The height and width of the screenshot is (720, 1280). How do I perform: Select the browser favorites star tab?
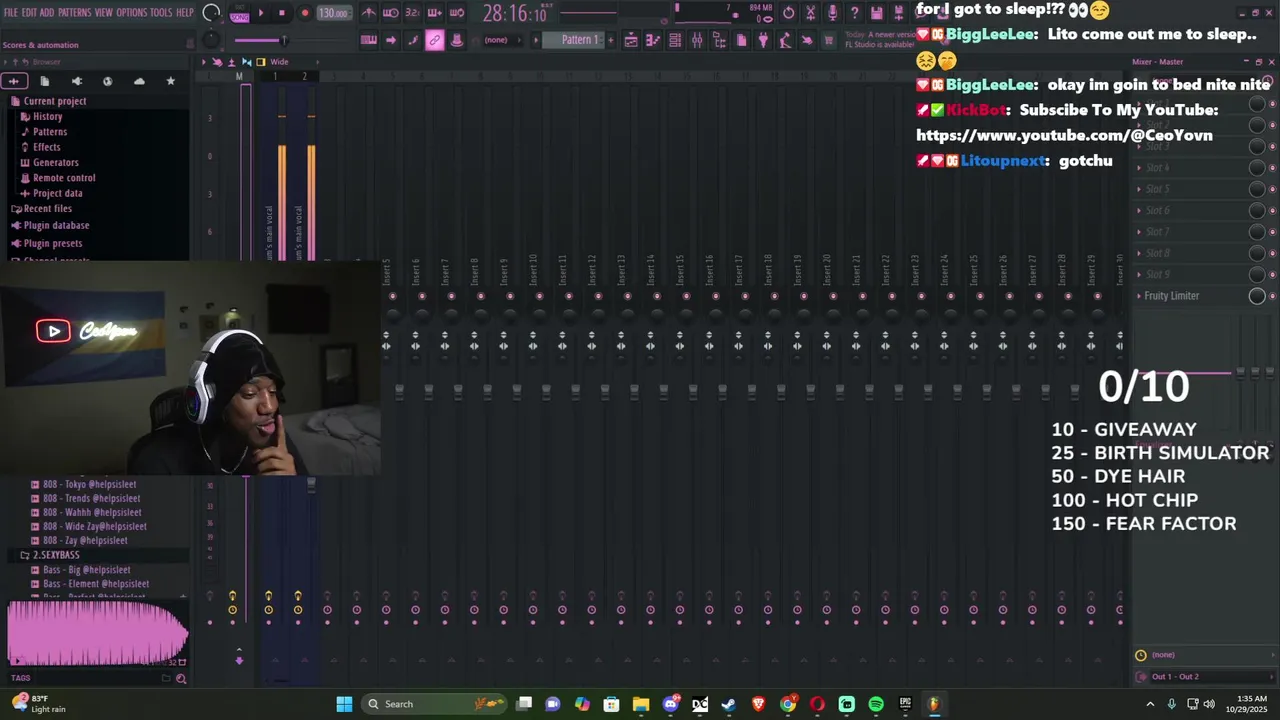(170, 81)
